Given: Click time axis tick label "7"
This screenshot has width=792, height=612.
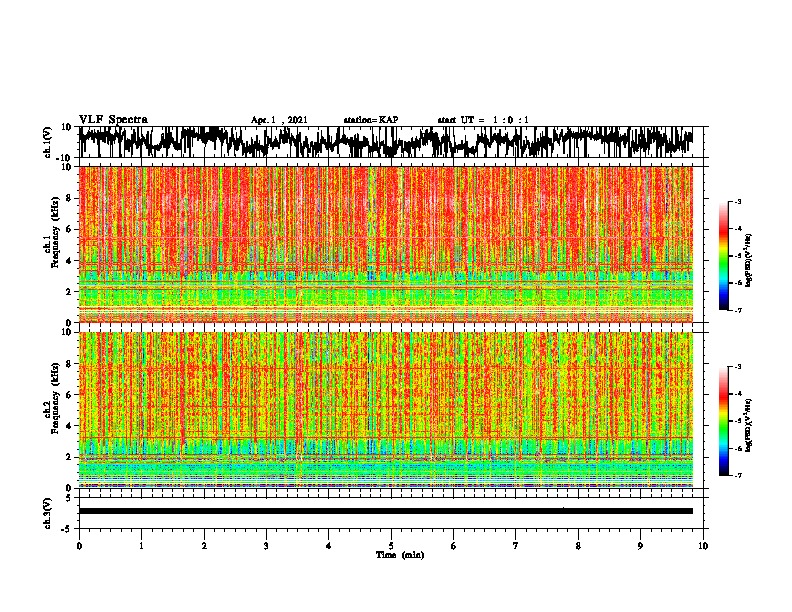Looking at the screenshot, I should (x=516, y=546).
